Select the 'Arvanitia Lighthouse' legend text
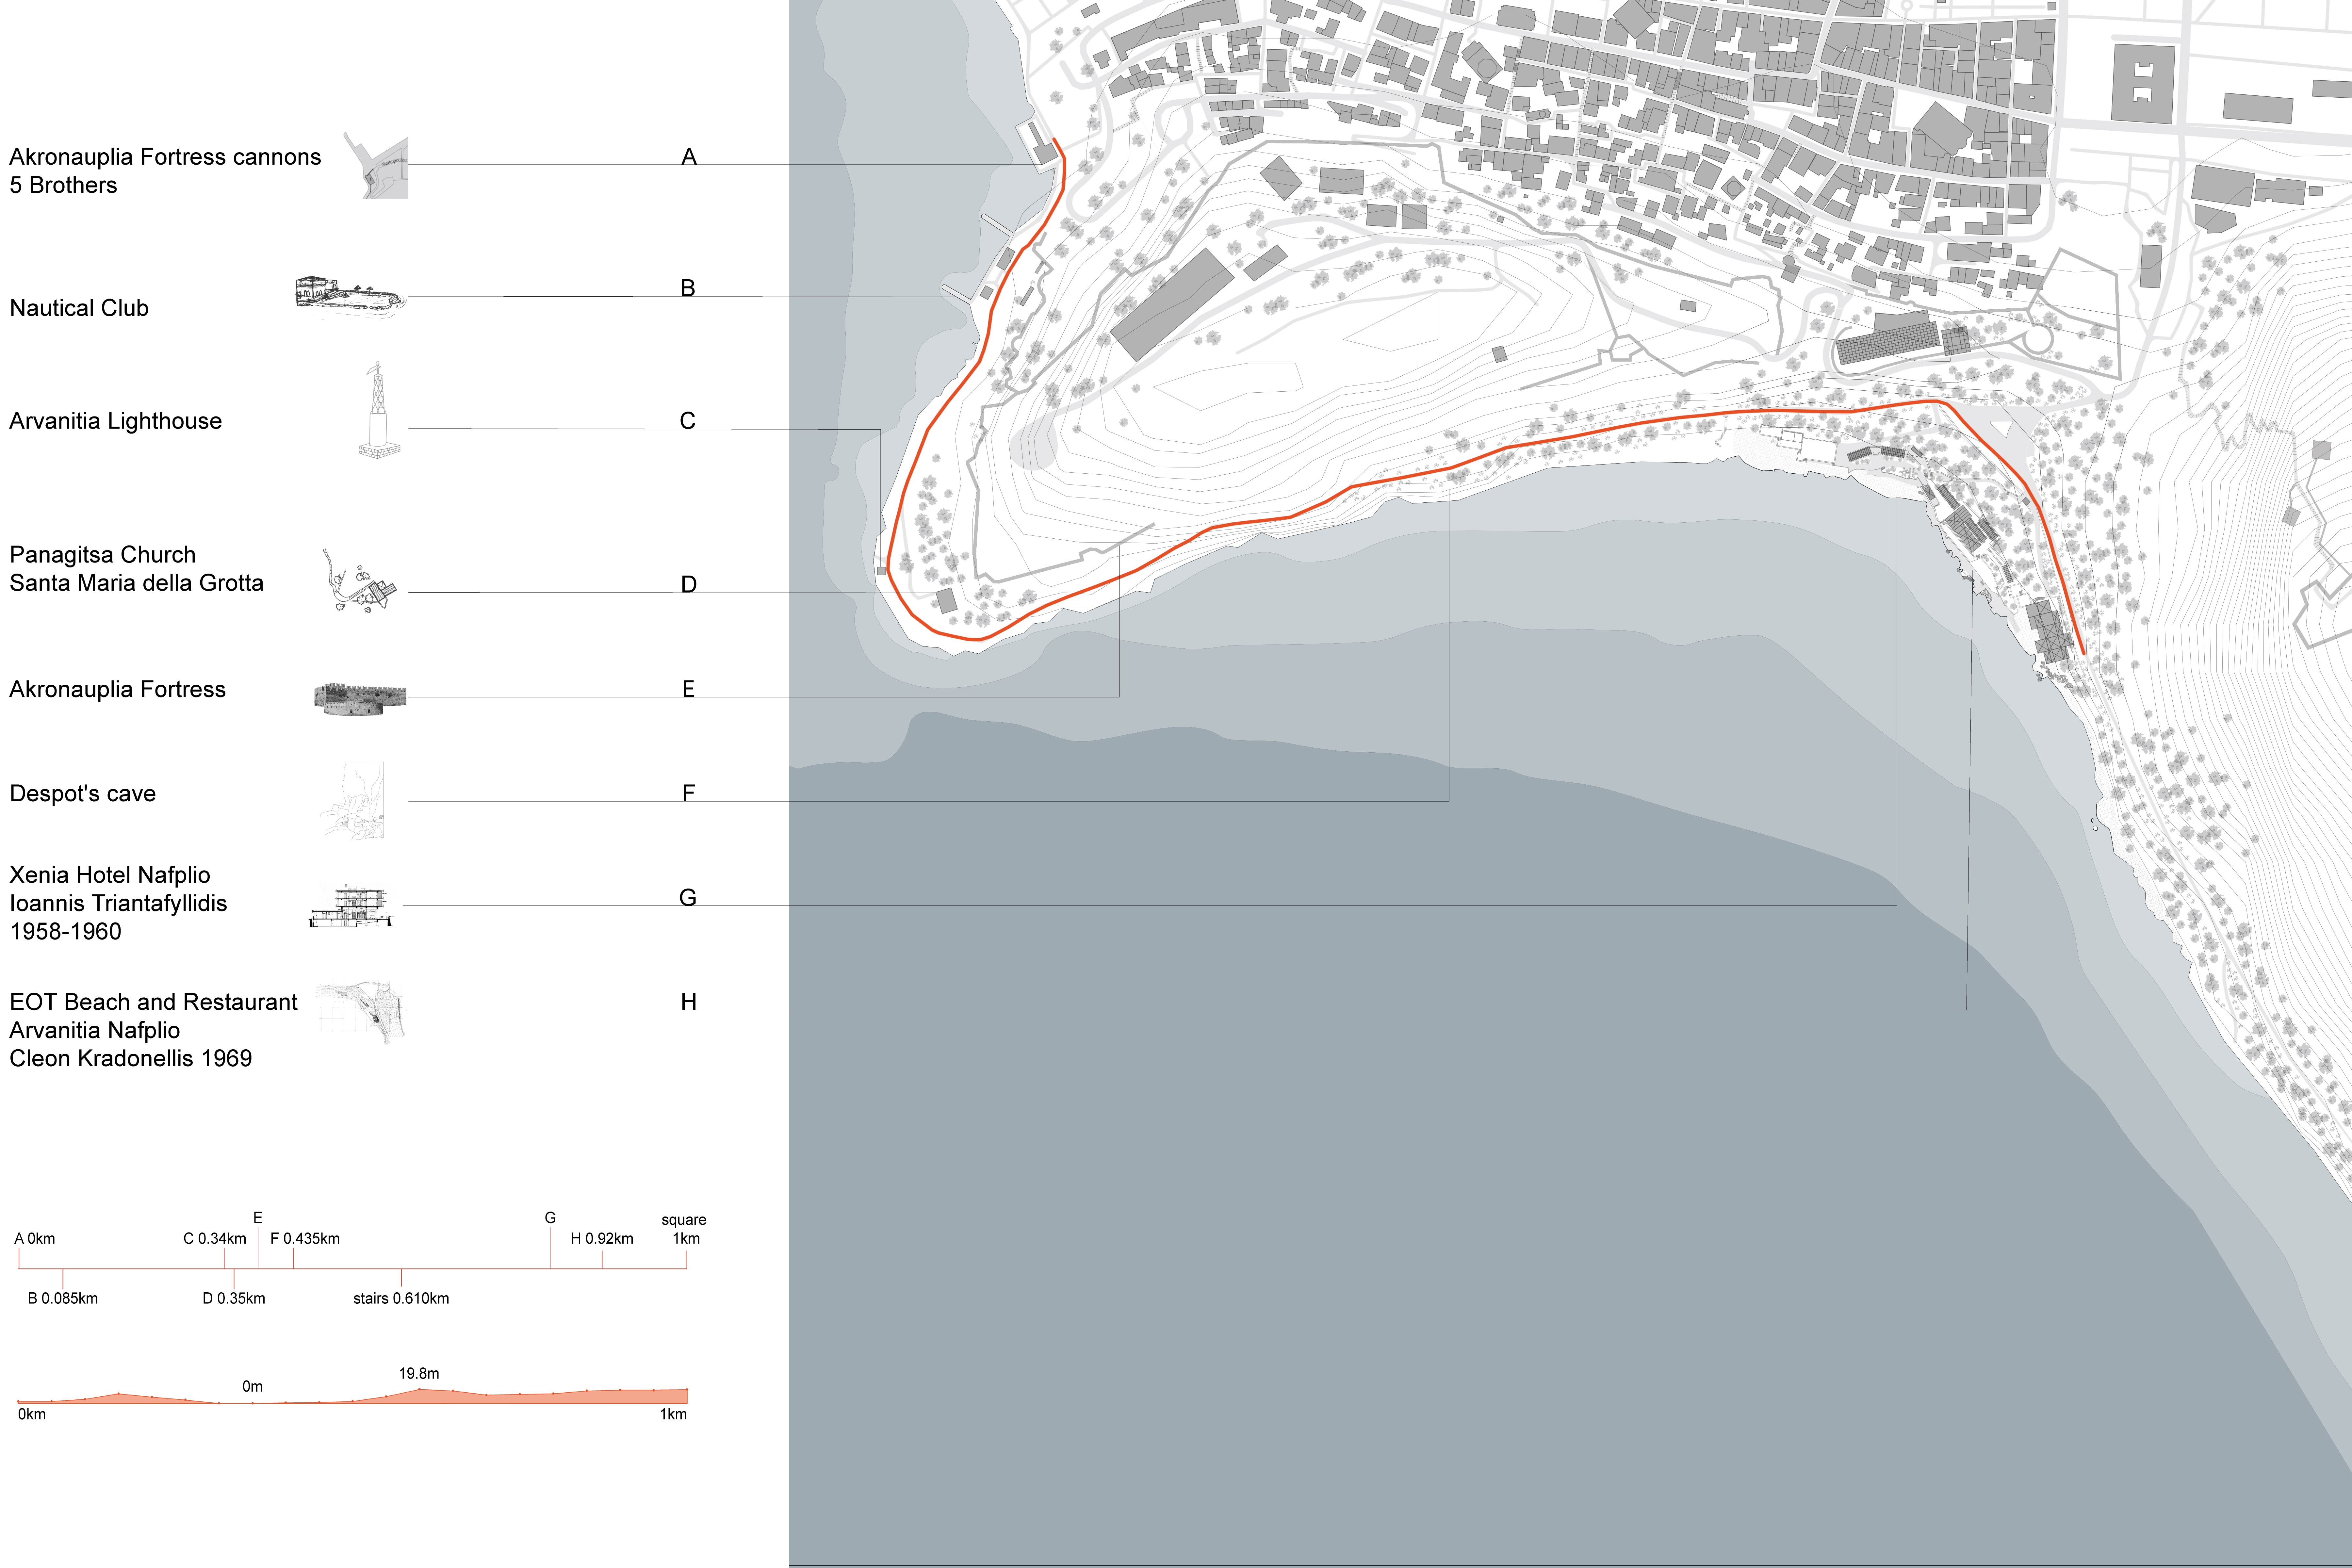The height and width of the screenshot is (1568, 2352). coord(116,421)
